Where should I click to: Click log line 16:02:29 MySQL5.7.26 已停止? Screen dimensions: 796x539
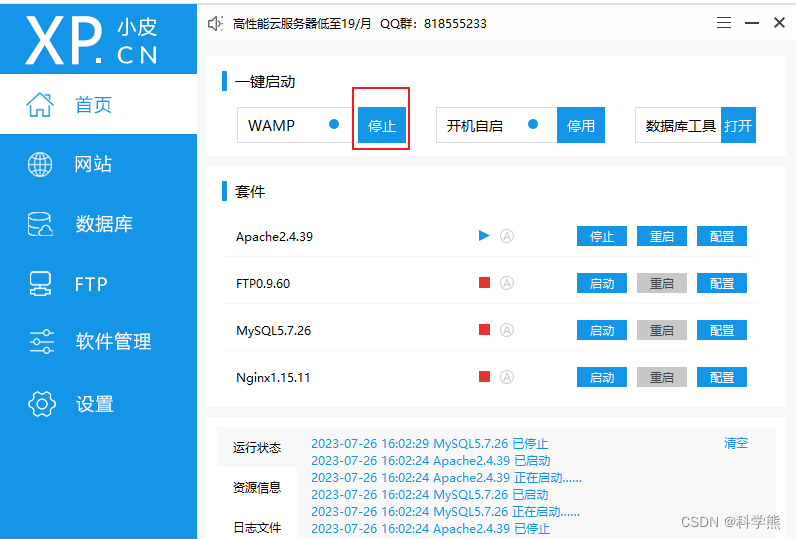429,444
